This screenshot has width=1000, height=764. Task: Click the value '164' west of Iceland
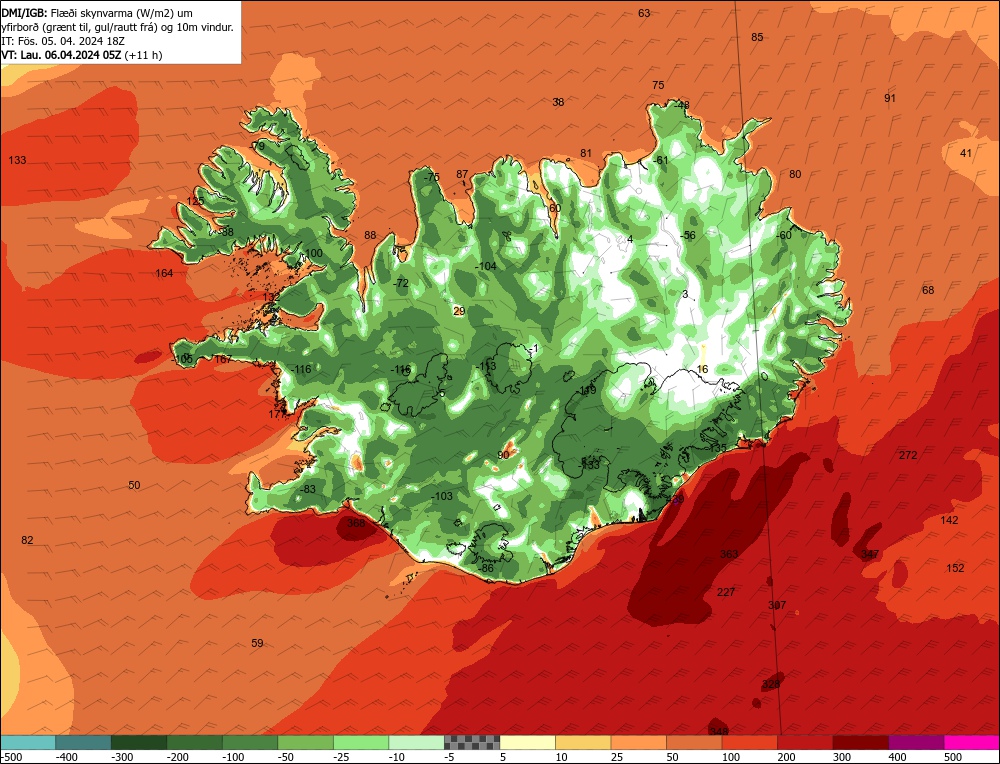165,274
